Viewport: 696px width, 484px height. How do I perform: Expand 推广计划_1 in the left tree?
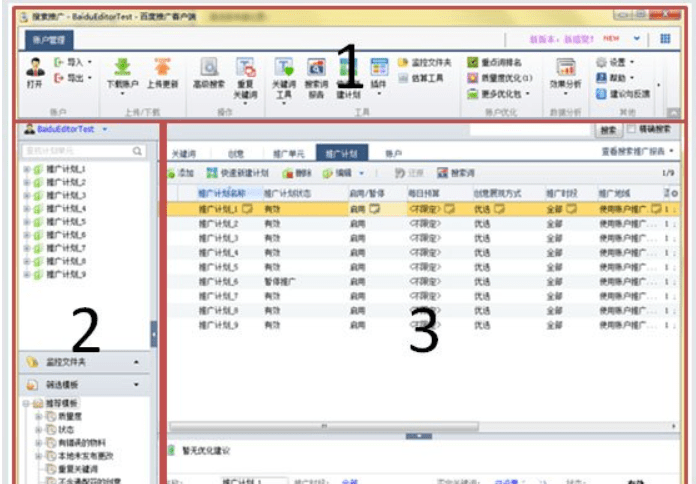pos(27,169)
